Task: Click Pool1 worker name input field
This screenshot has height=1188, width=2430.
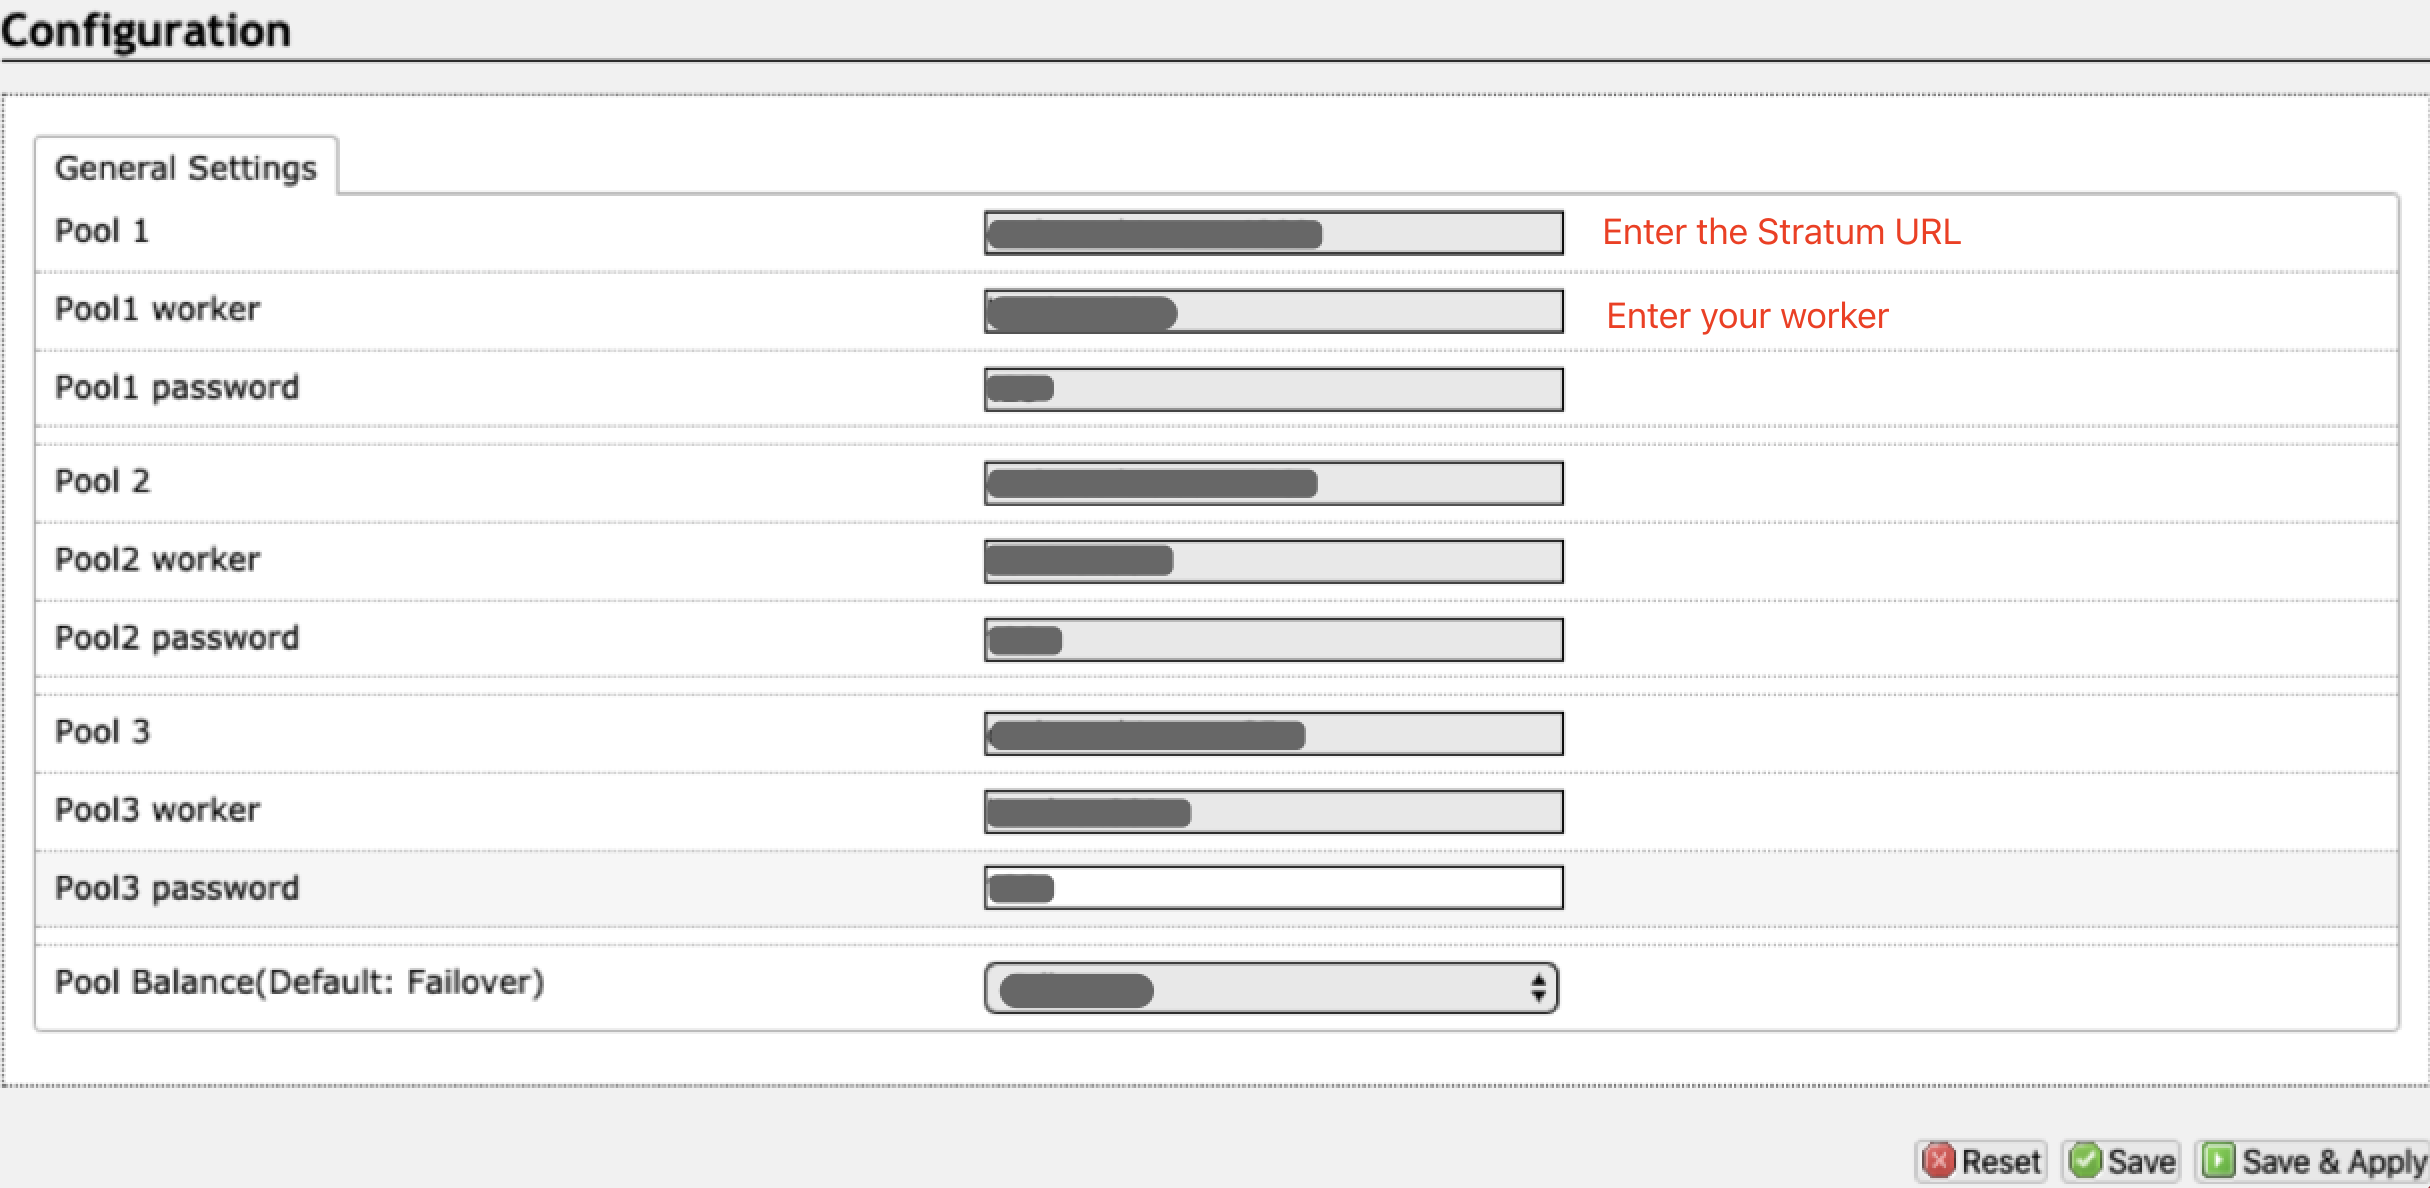Action: click(x=1263, y=311)
